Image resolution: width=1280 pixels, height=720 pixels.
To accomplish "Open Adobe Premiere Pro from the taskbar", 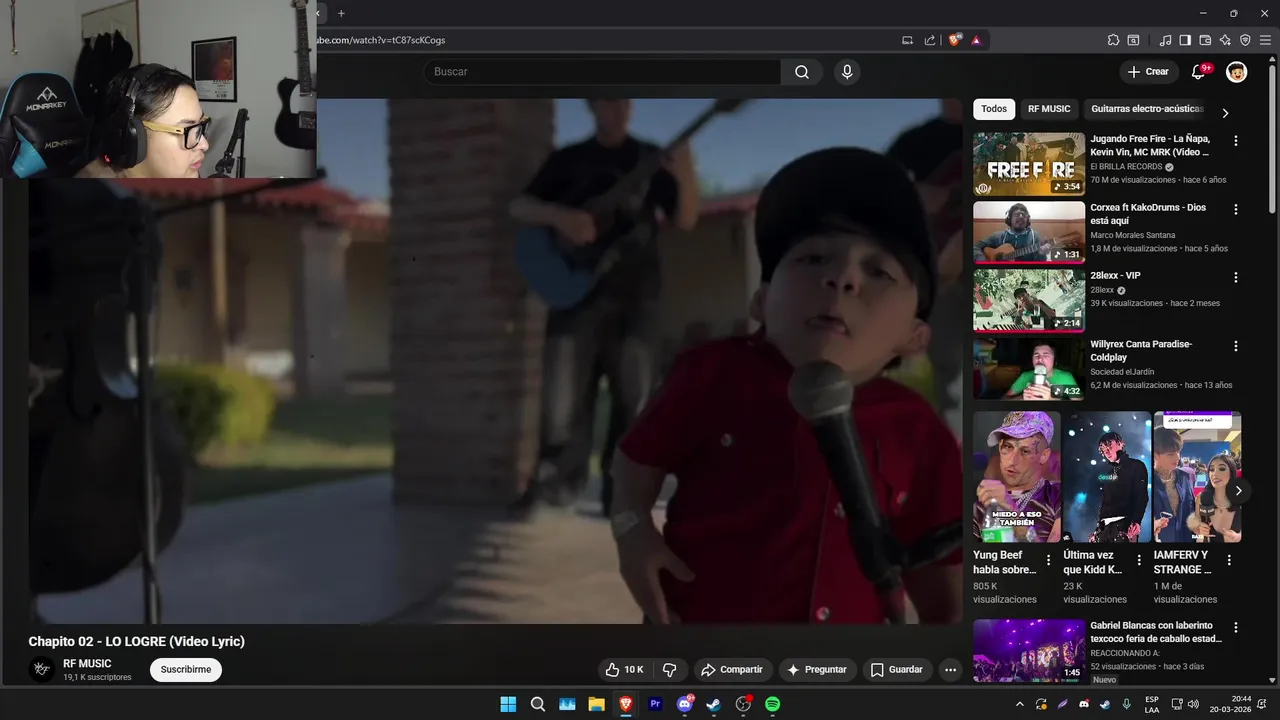I will [656, 704].
